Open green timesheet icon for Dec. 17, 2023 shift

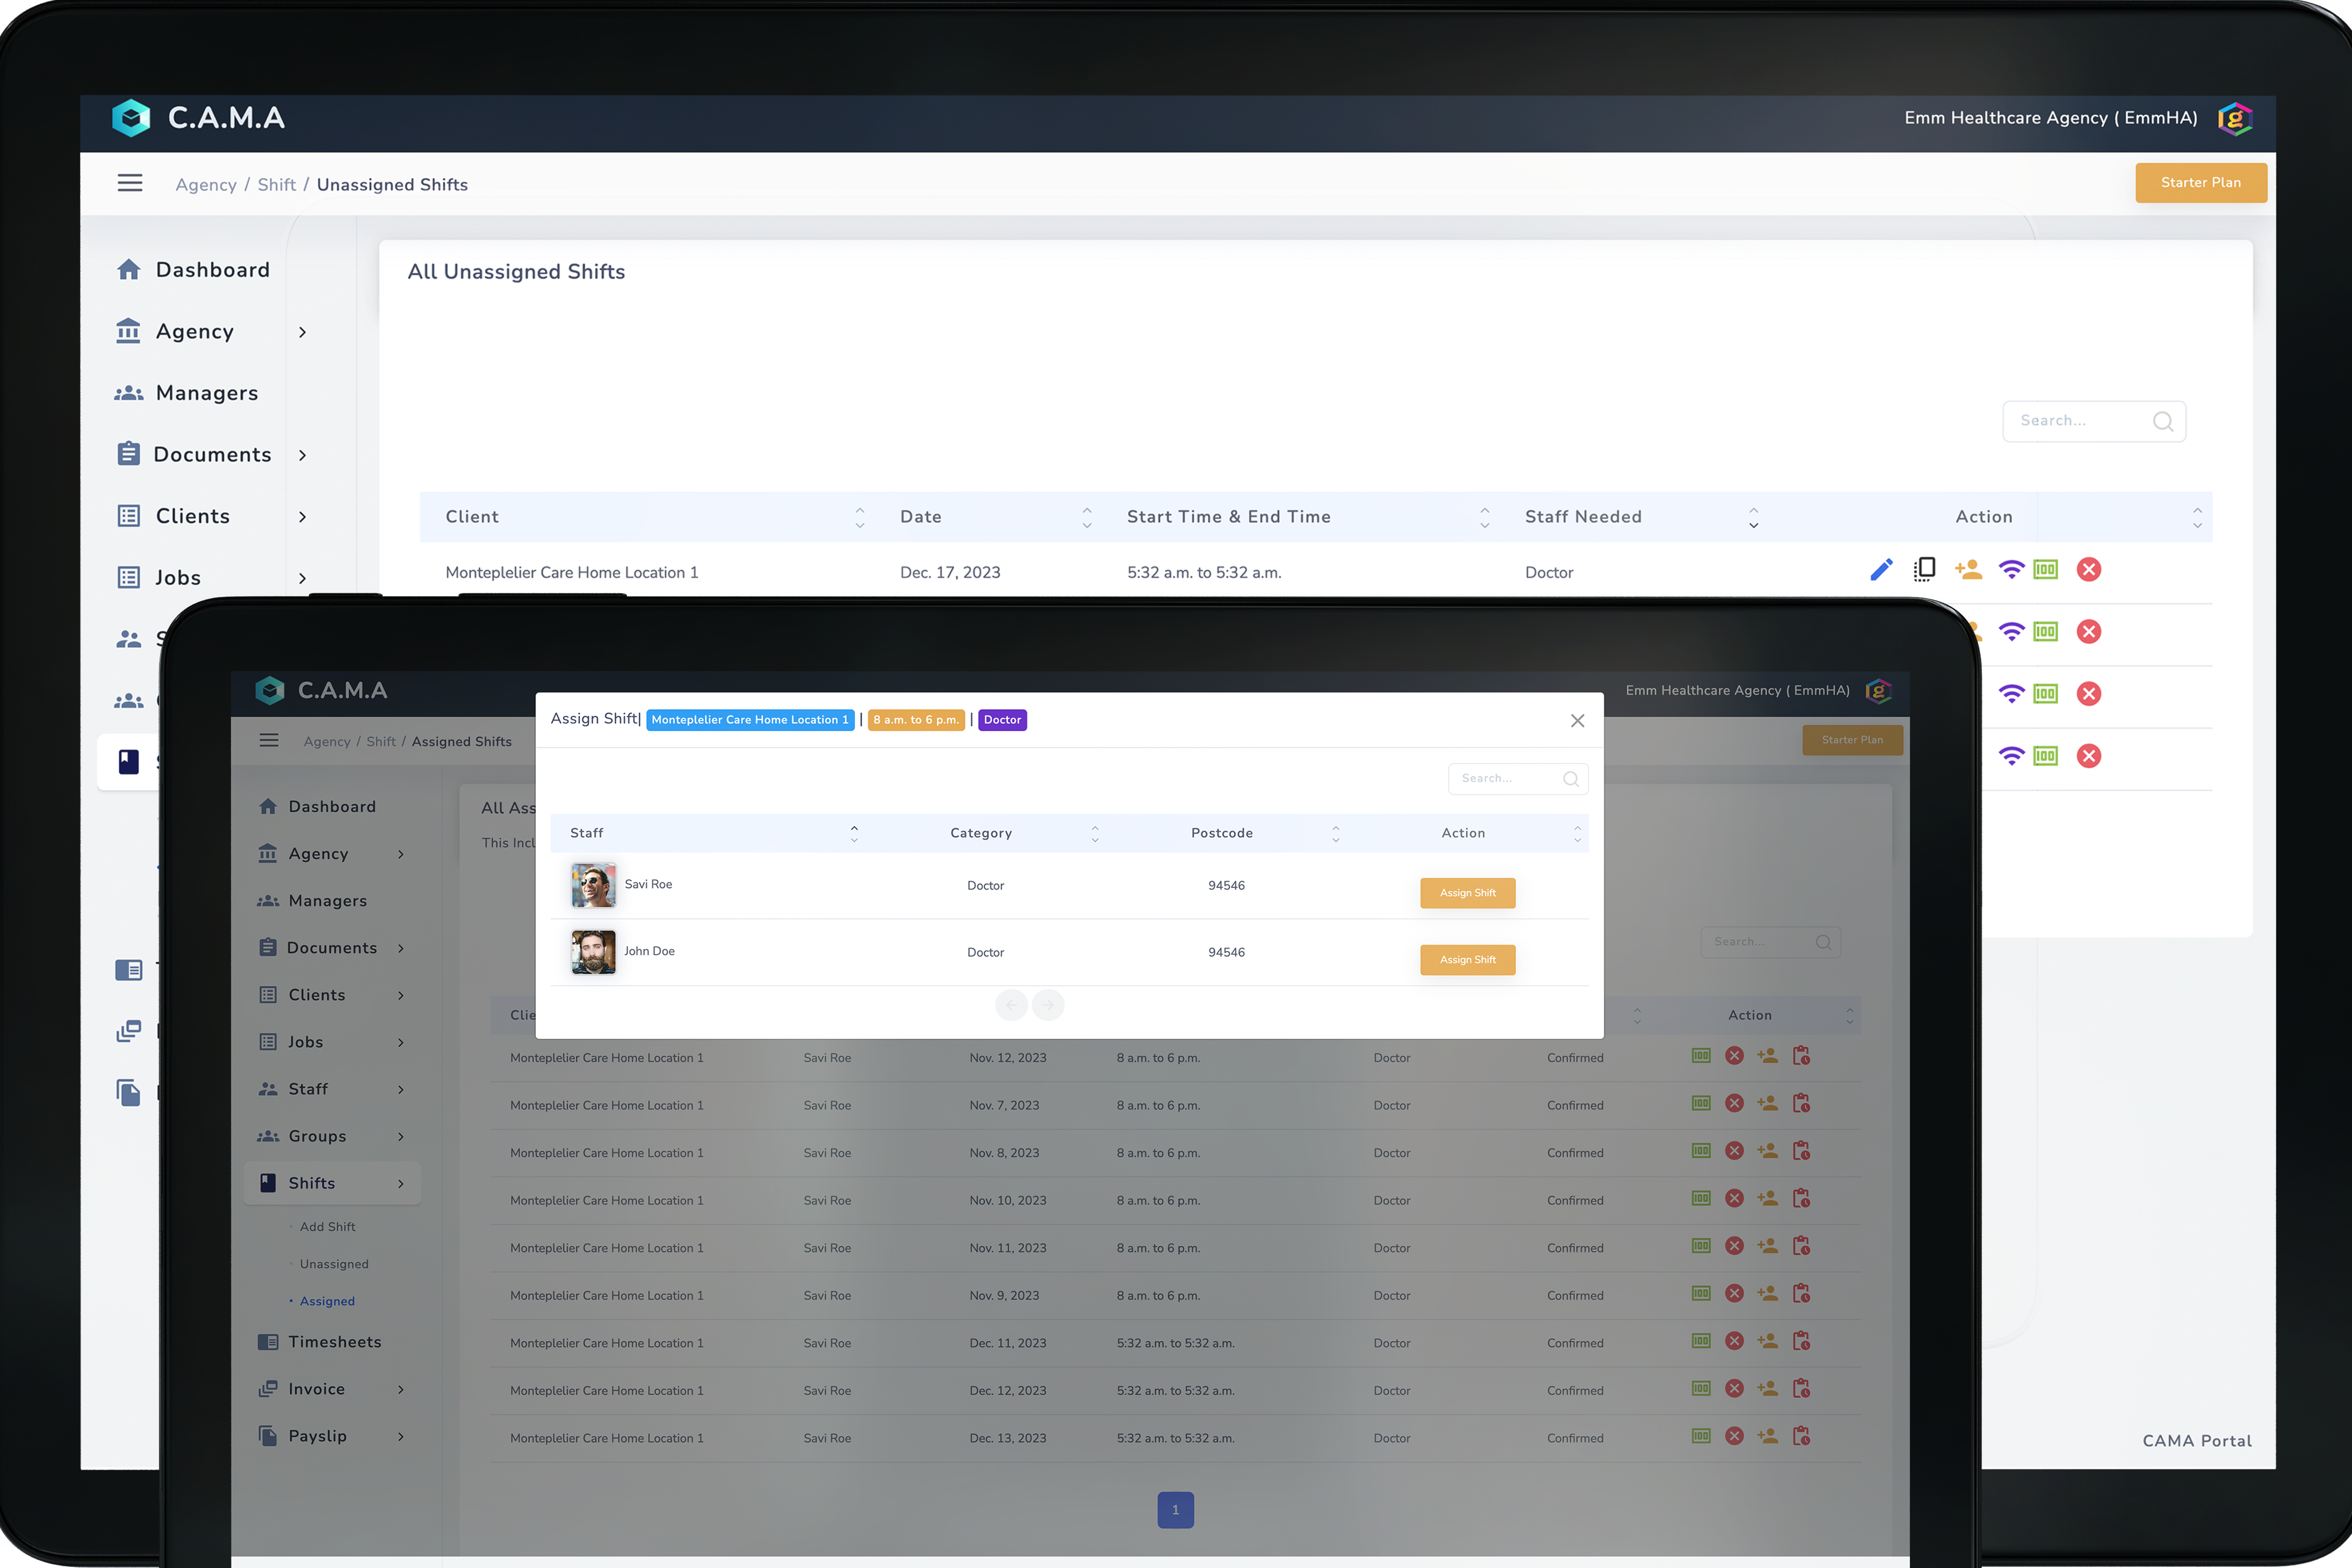[x=2046, y=570]
